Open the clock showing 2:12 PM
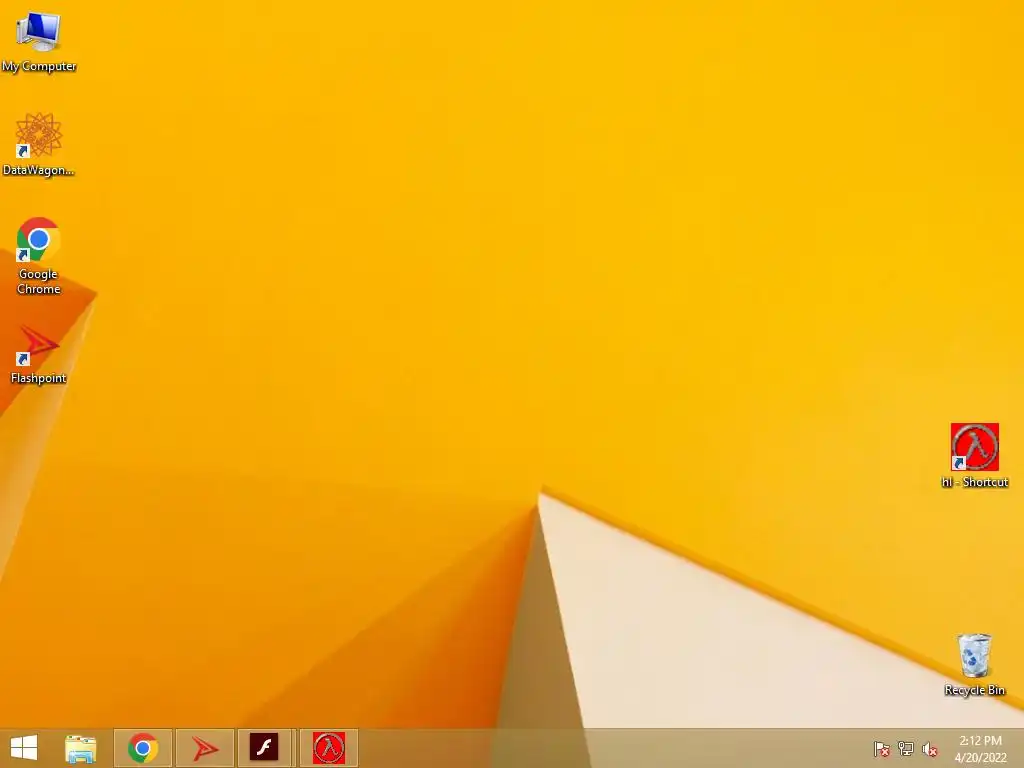 click(x=980, y=749)
